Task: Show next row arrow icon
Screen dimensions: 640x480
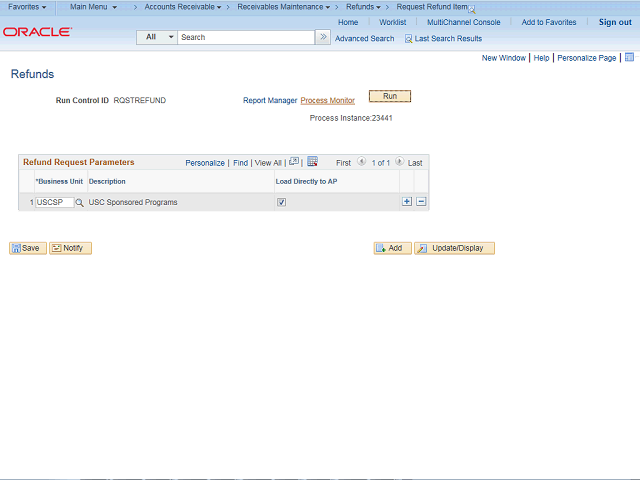Action: click(400, 162)
